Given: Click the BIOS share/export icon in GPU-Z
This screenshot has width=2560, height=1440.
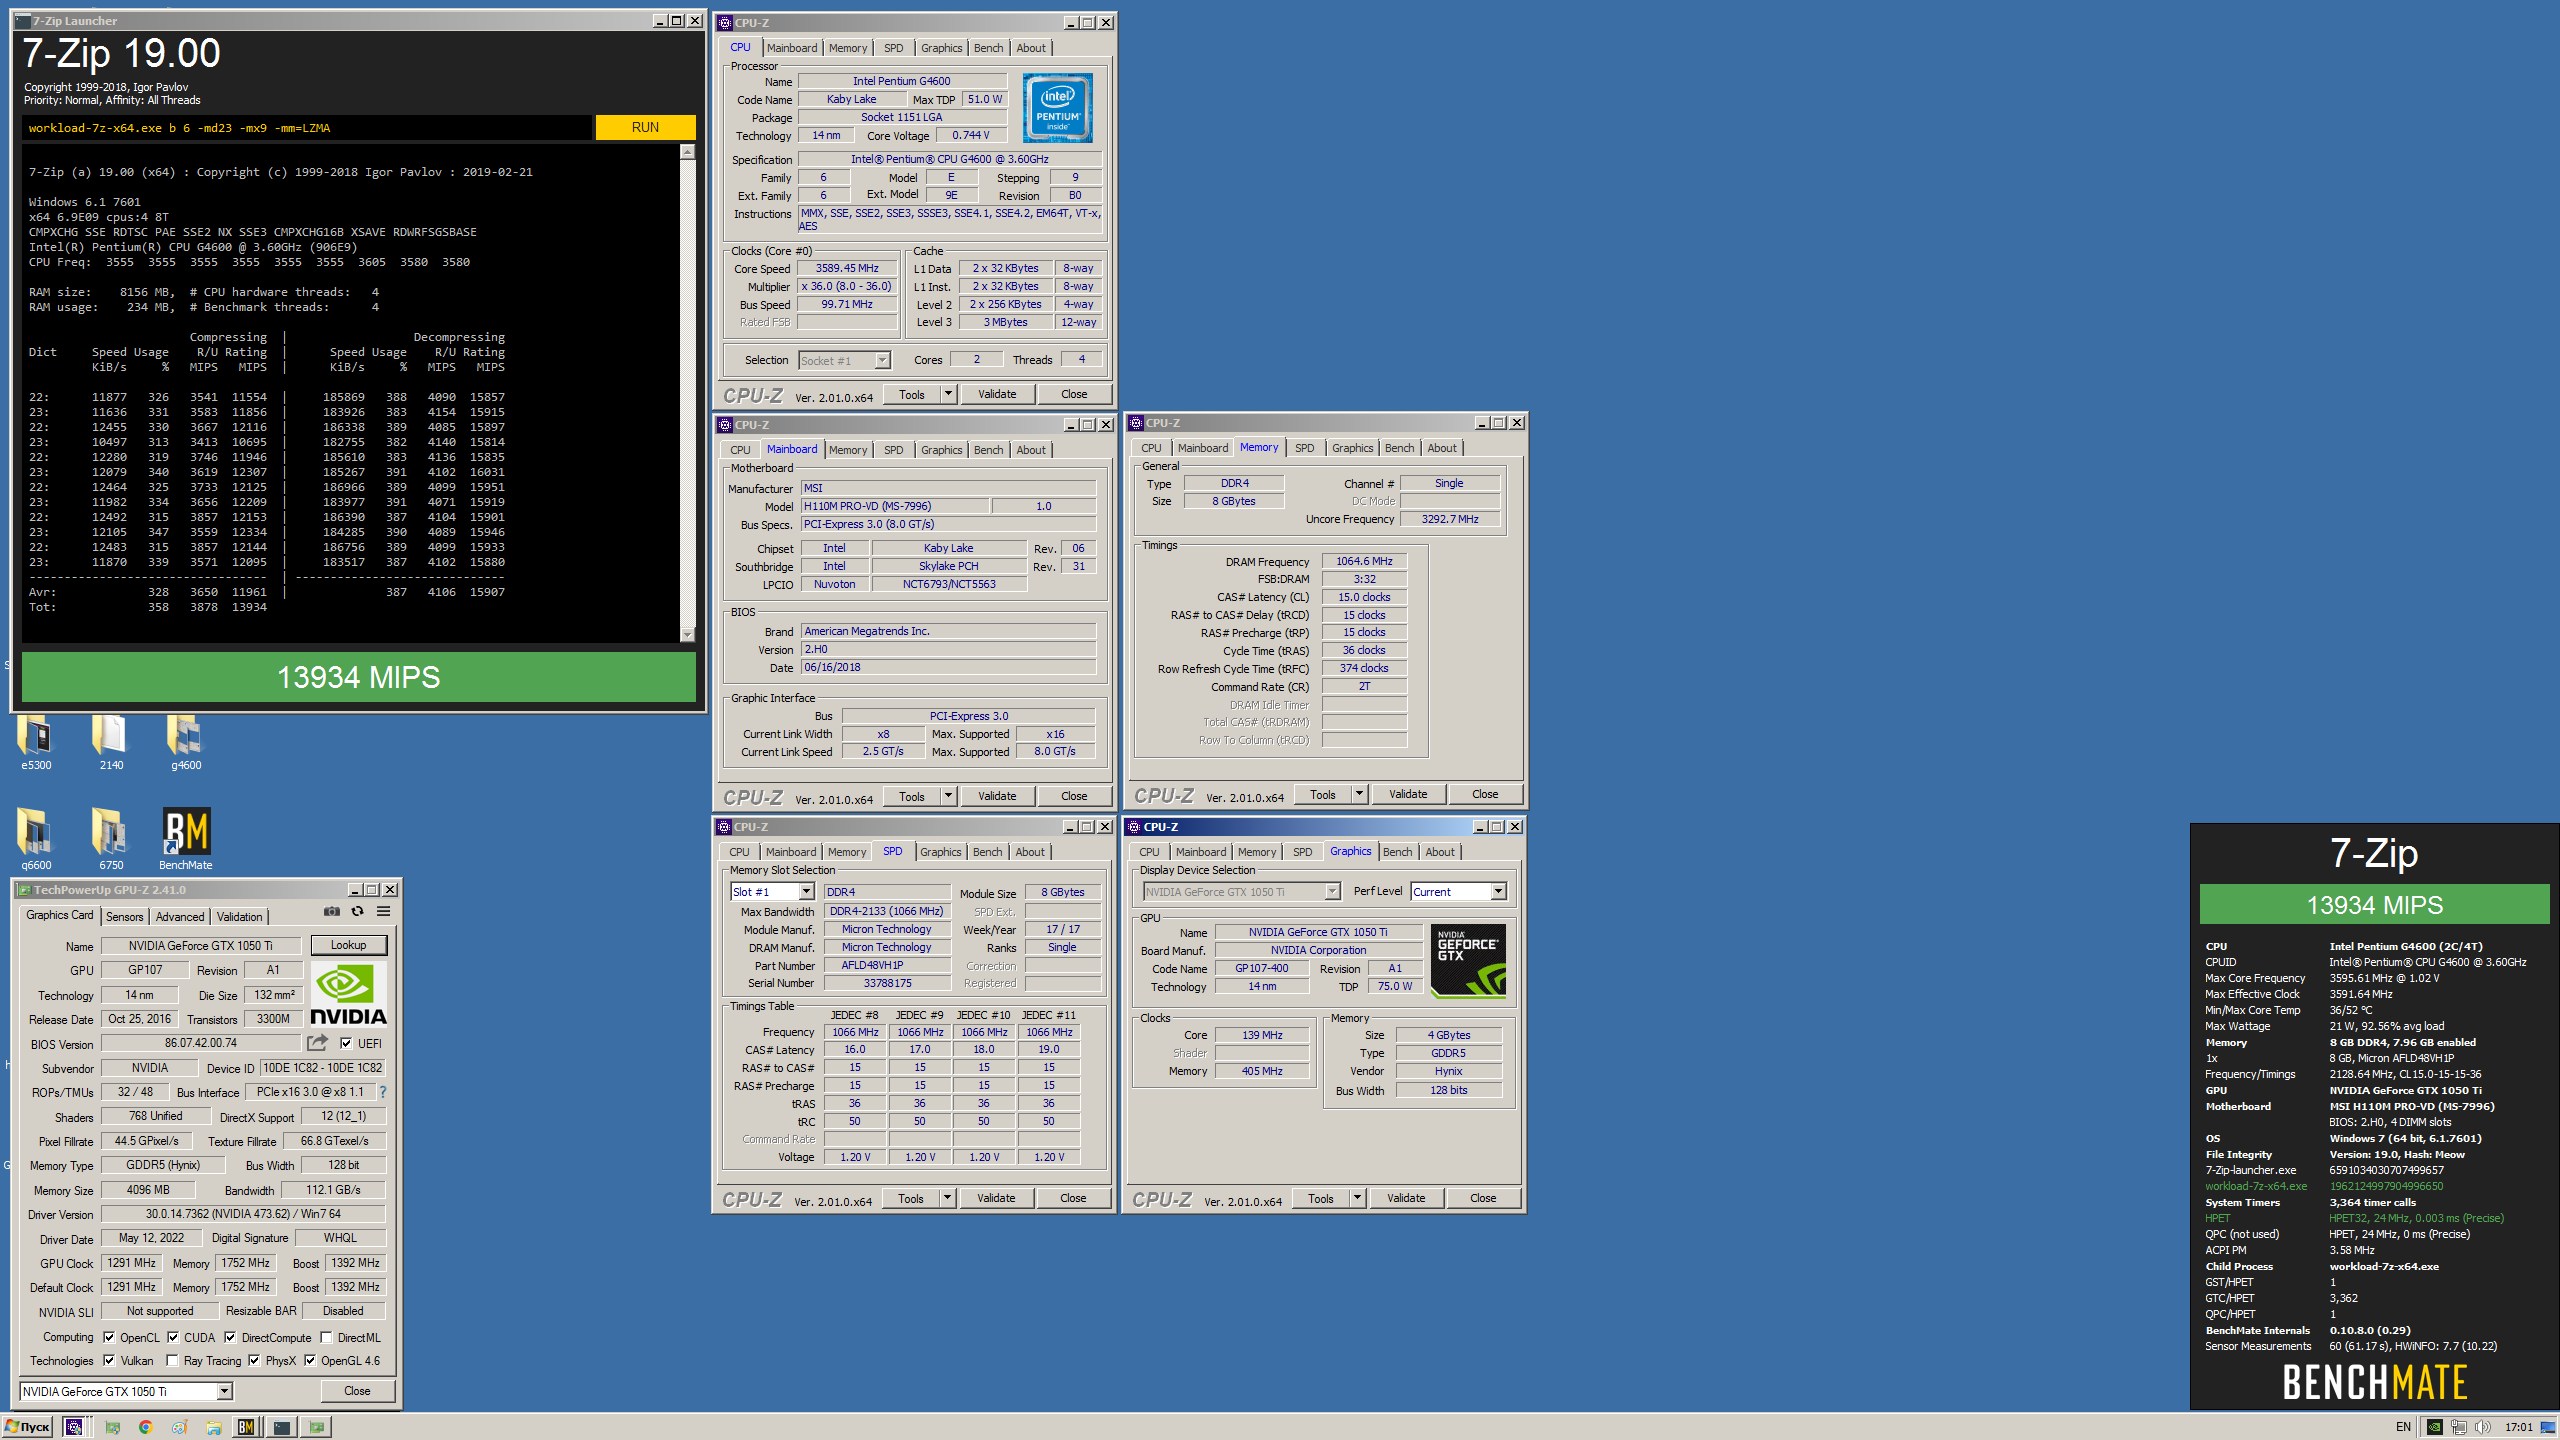Looking at the screenshot, I should (317, 1043).
